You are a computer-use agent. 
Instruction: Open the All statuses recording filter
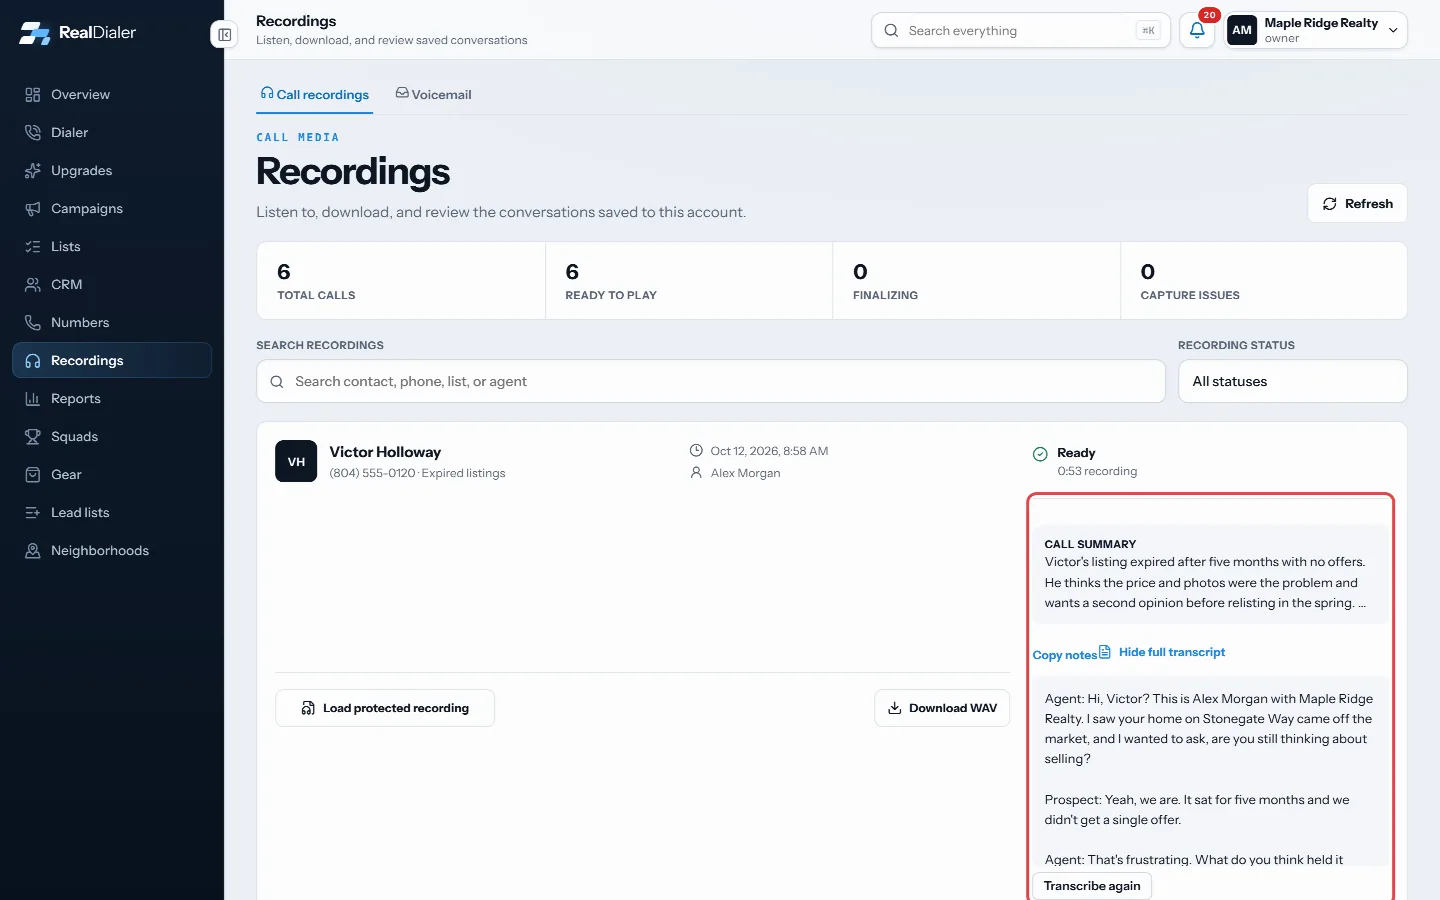point(1292,382)
